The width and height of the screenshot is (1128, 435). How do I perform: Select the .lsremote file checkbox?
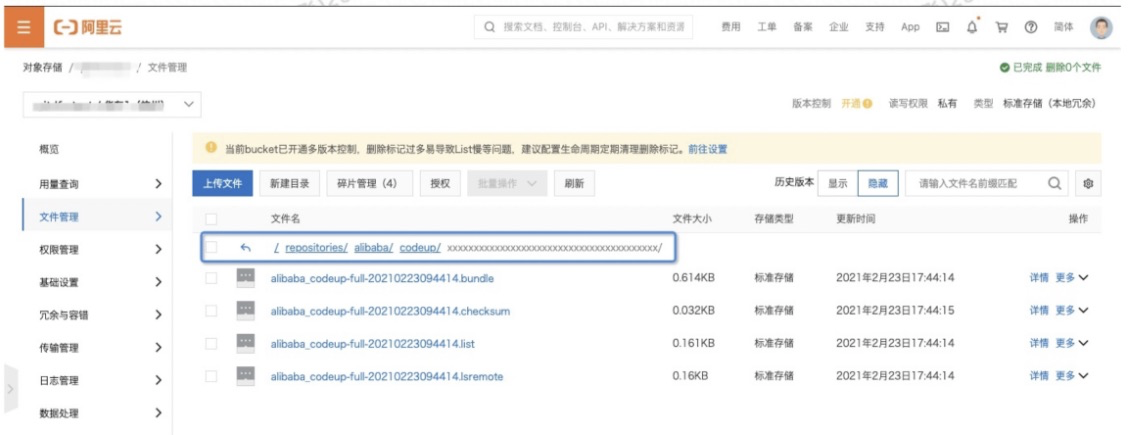[211, 376]
